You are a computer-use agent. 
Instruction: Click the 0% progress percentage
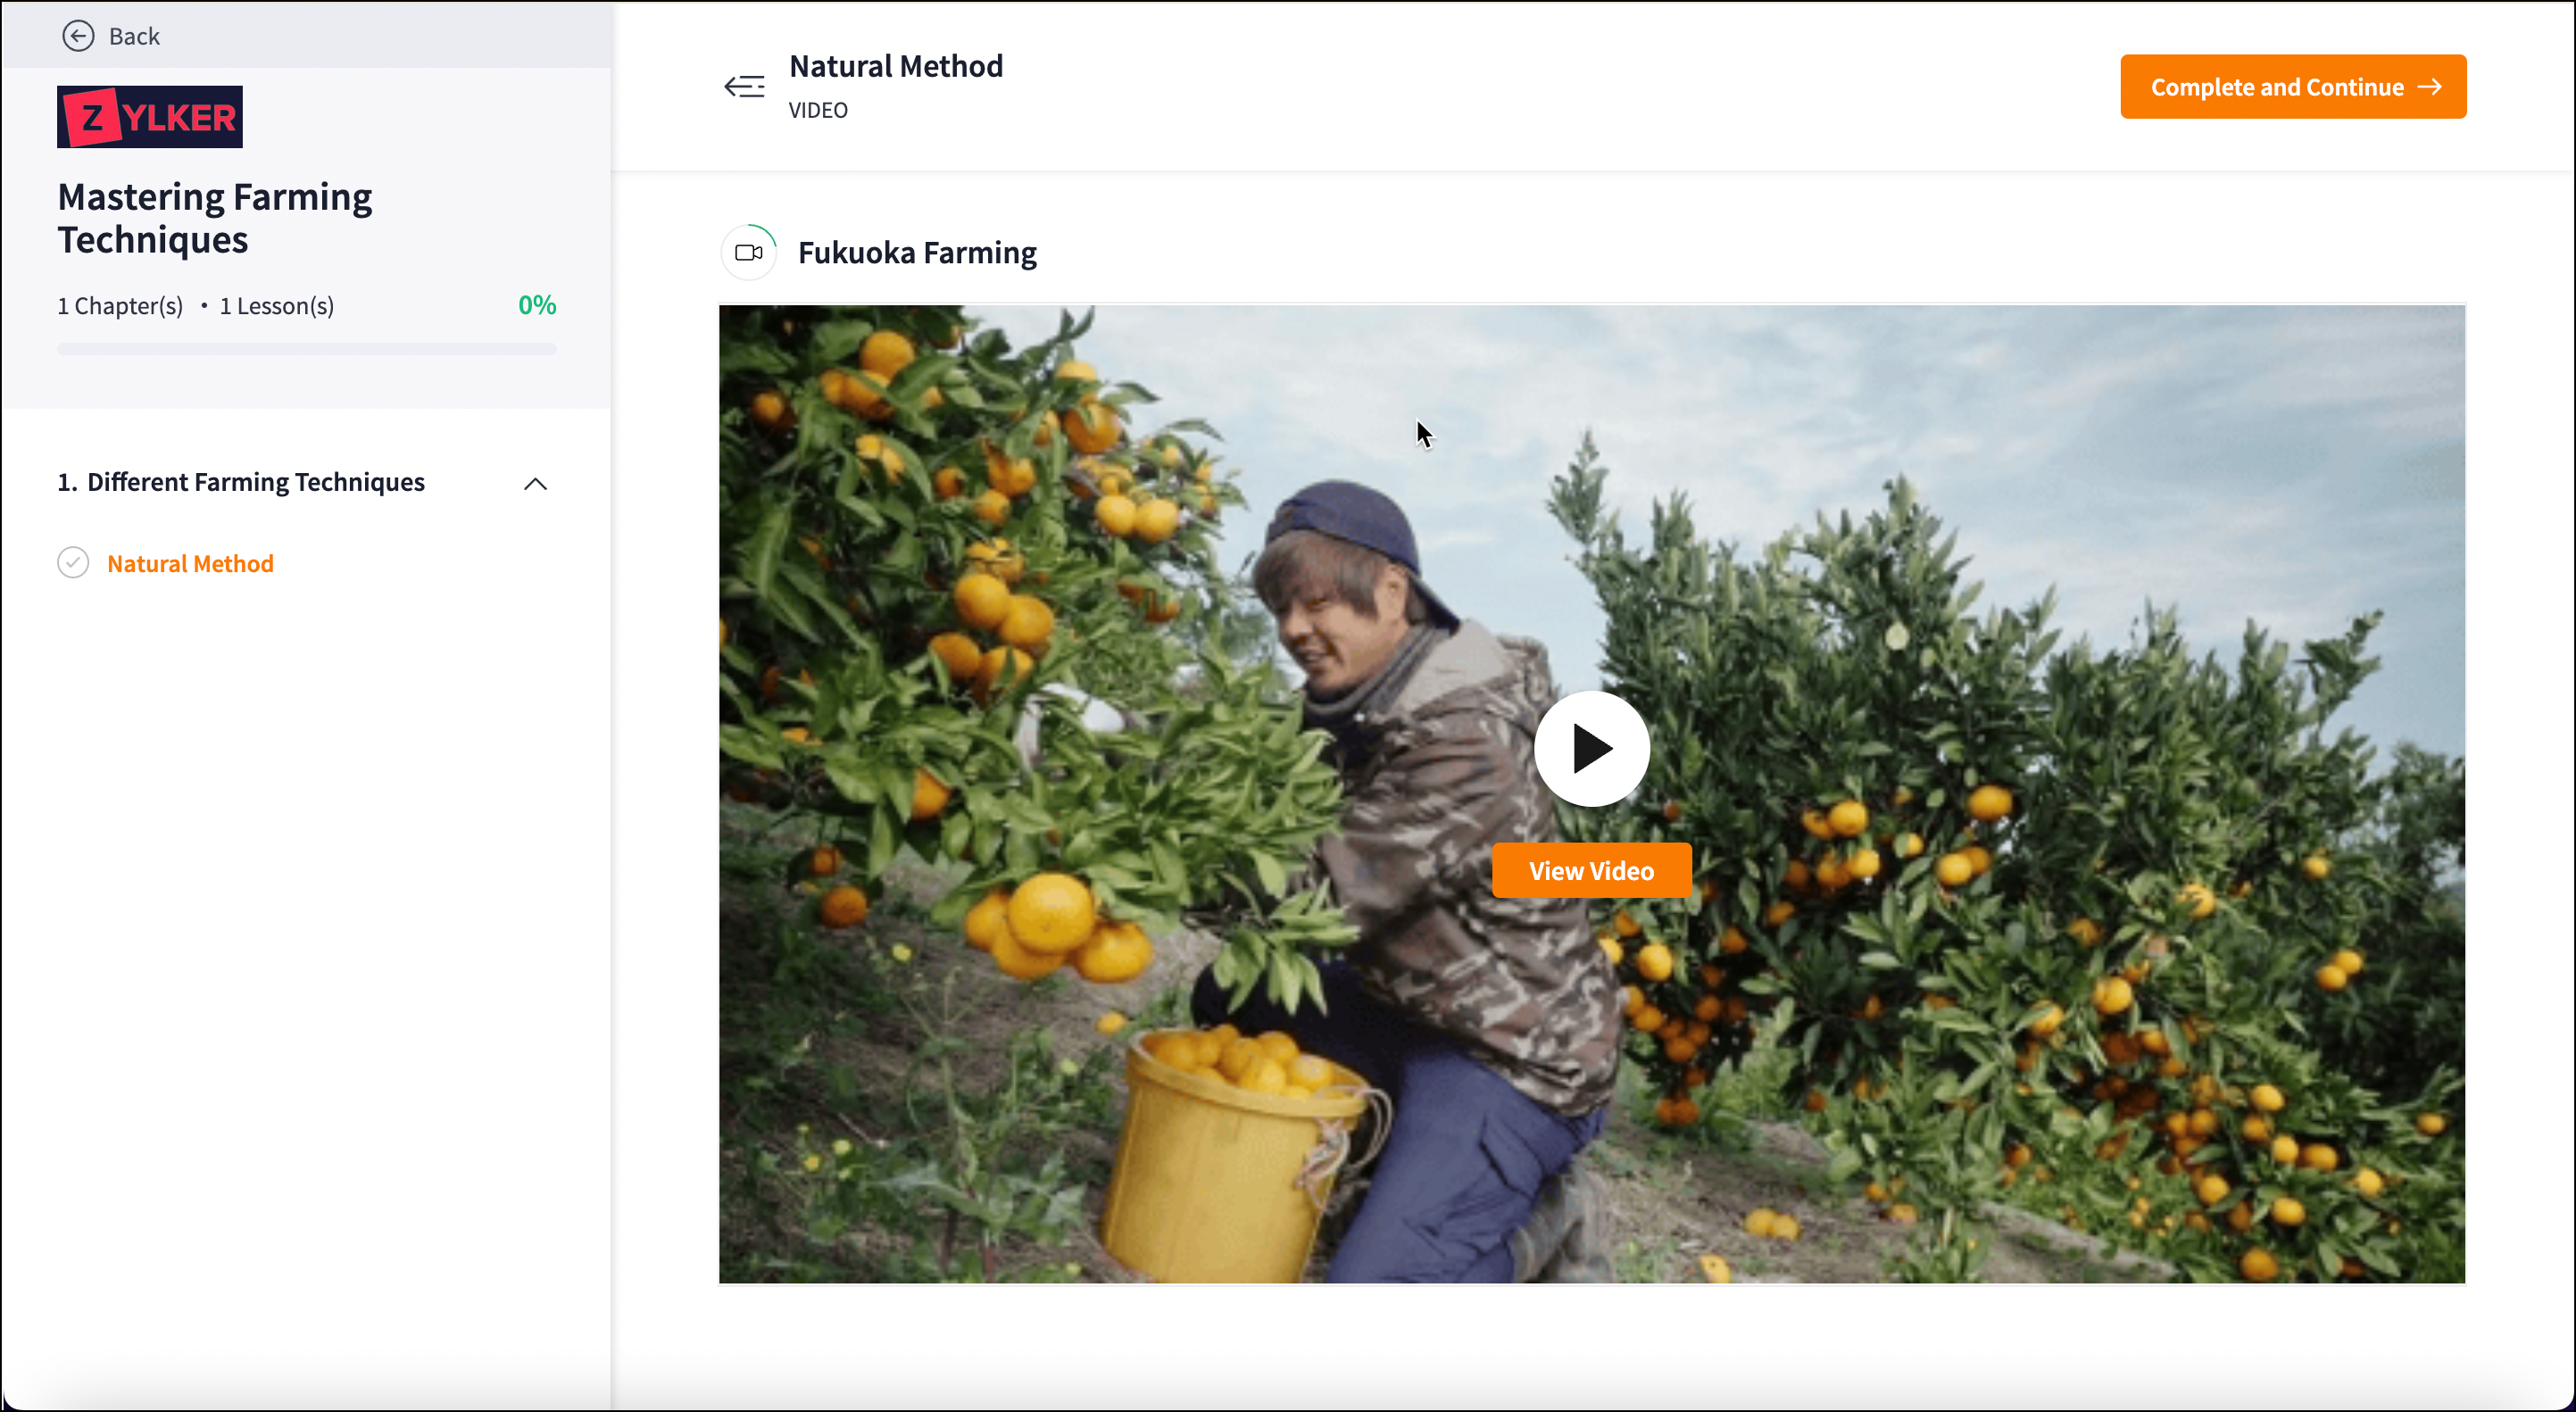coord(537,305)
